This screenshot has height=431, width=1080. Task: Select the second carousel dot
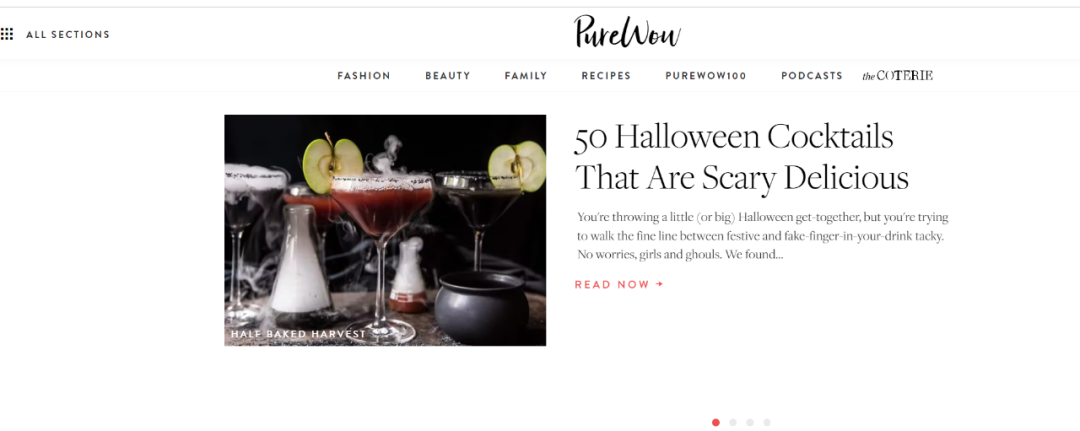click(733, 422)
